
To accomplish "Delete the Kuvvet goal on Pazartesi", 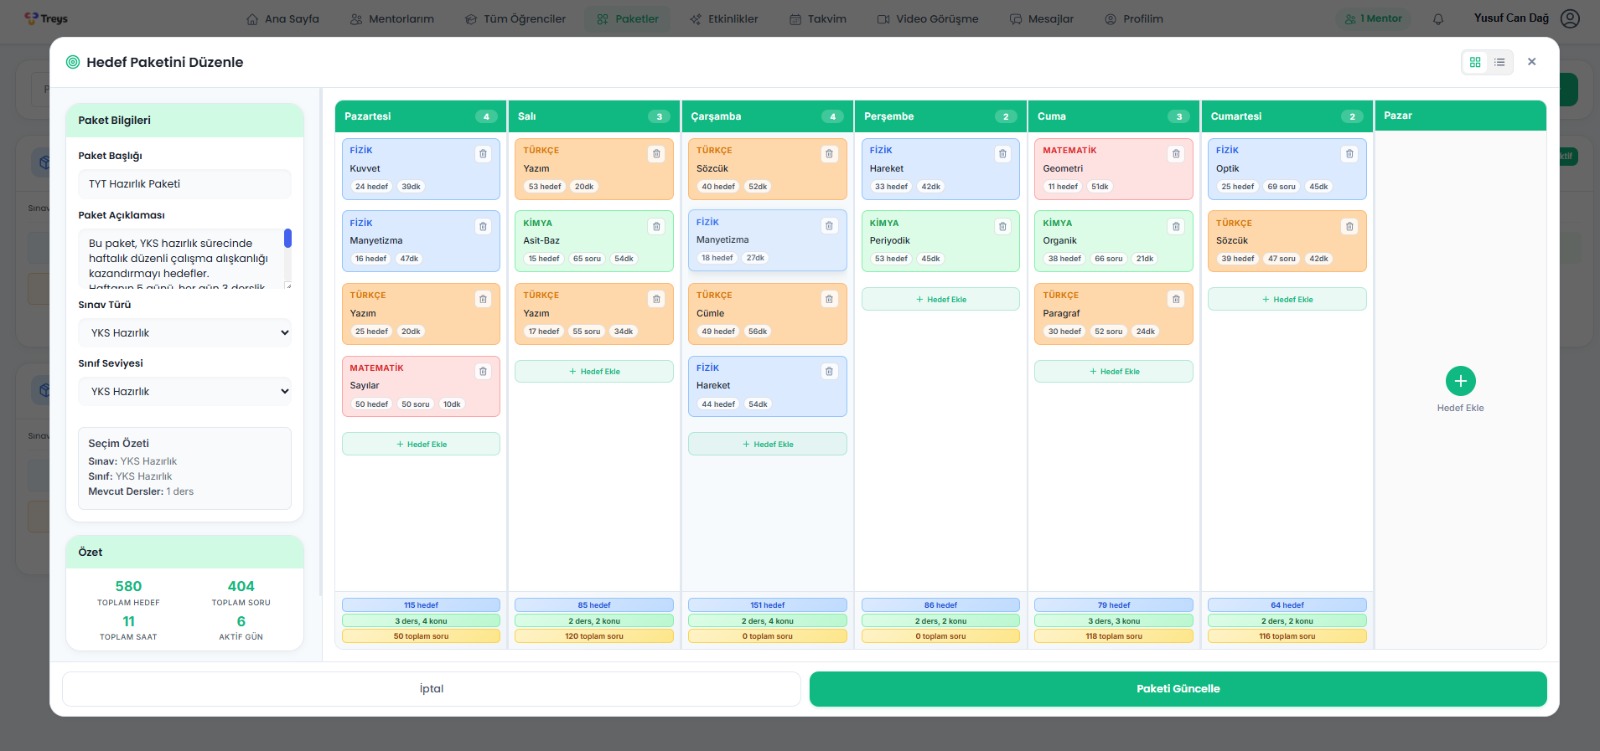I will (x=483, y=154).
